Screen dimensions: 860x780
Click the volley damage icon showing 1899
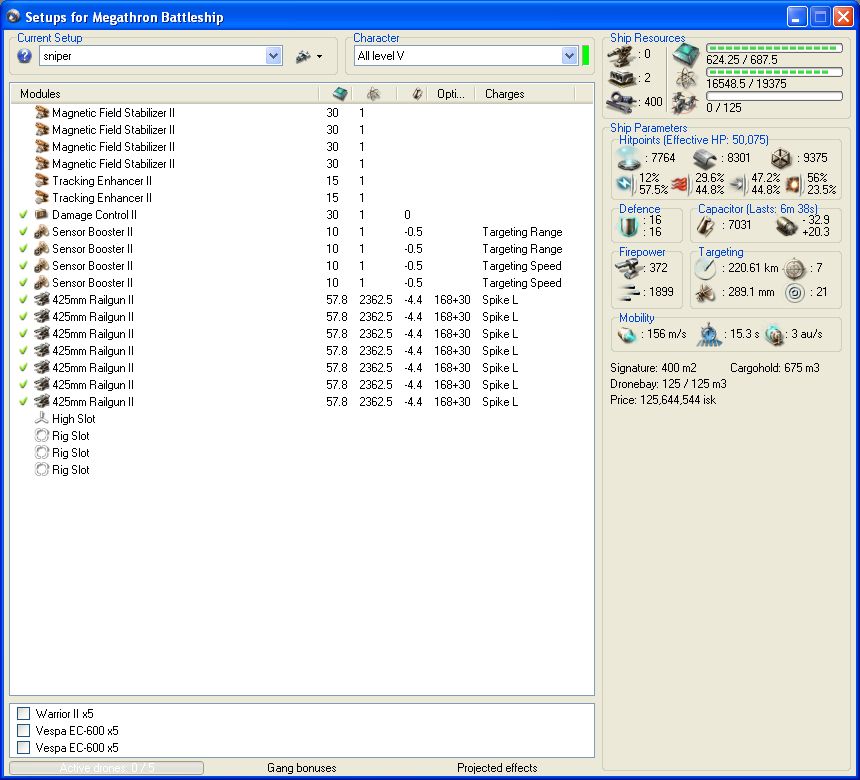pyautogui.click(x=629, y=292)
